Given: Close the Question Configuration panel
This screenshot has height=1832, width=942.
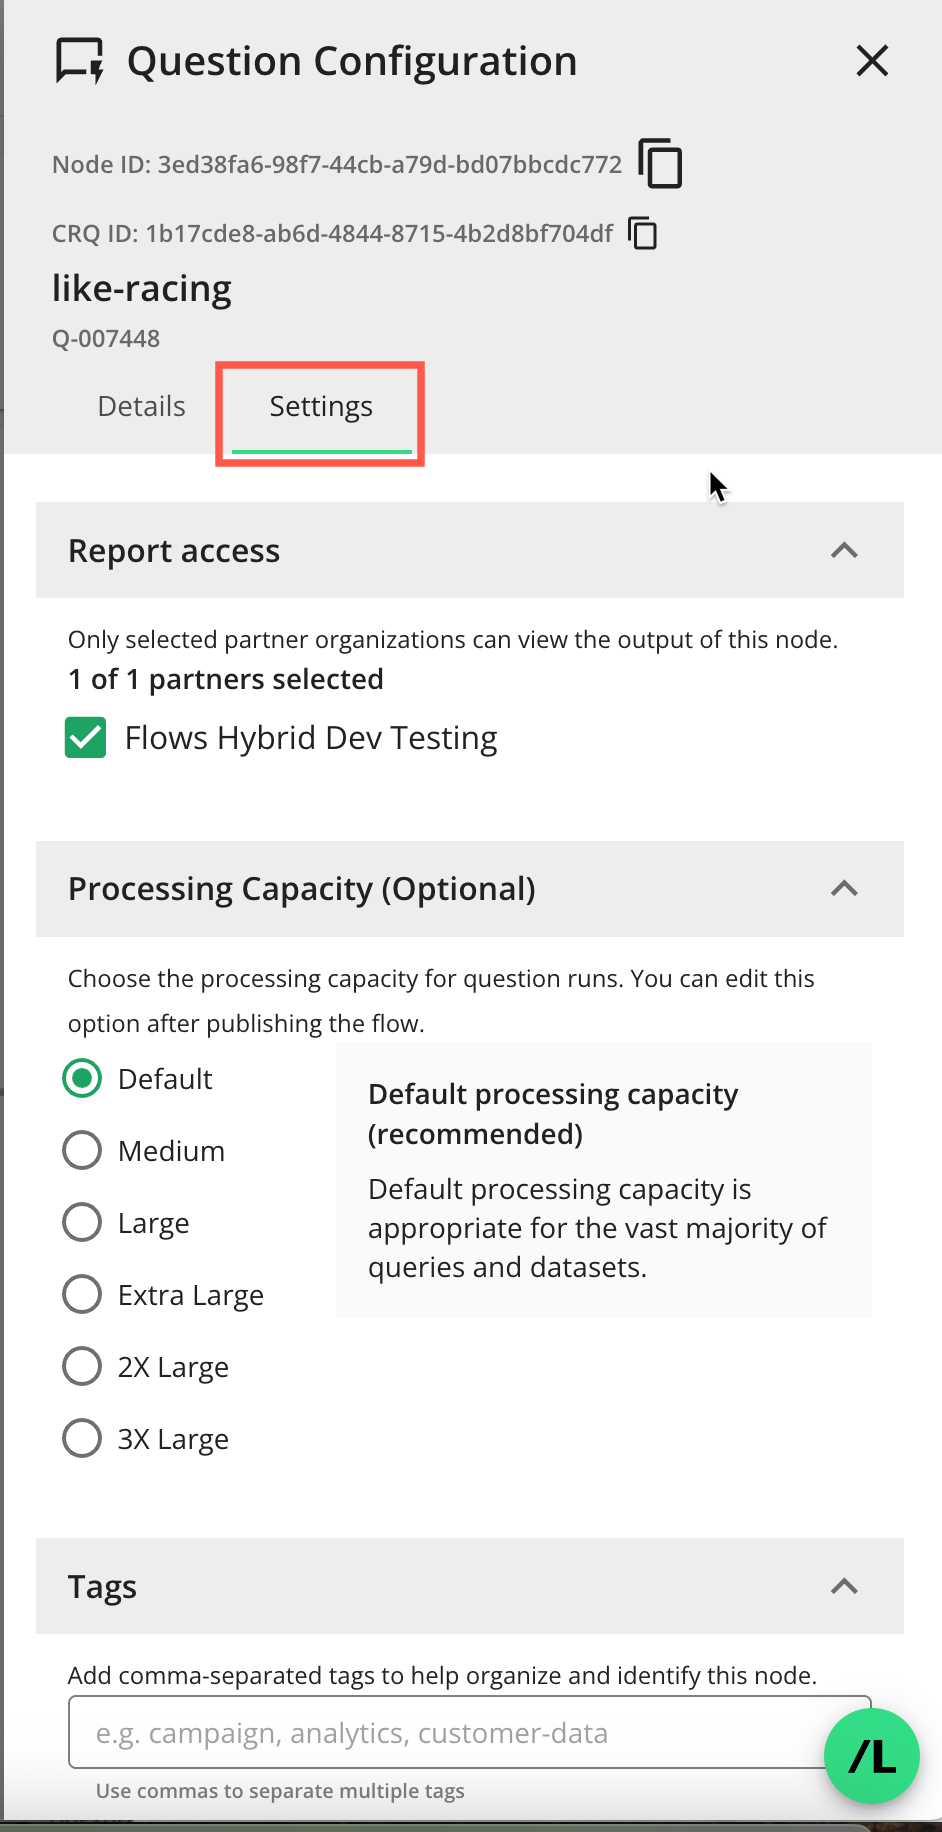Looking at the screenshot, I should pyautogui.click(x=871, y=61).
